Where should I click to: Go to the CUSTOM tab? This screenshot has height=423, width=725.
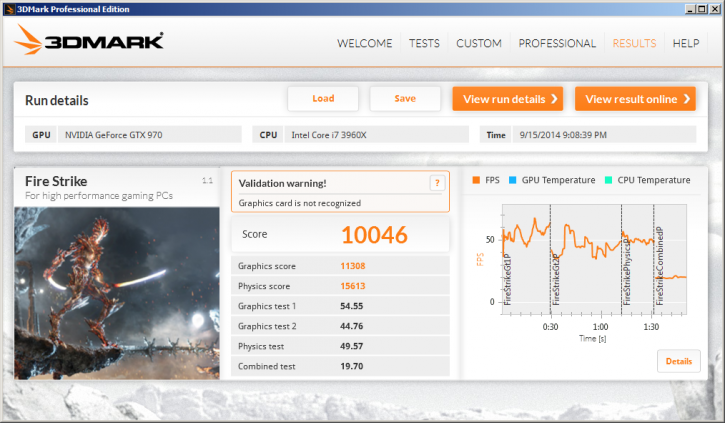point(479,43)
